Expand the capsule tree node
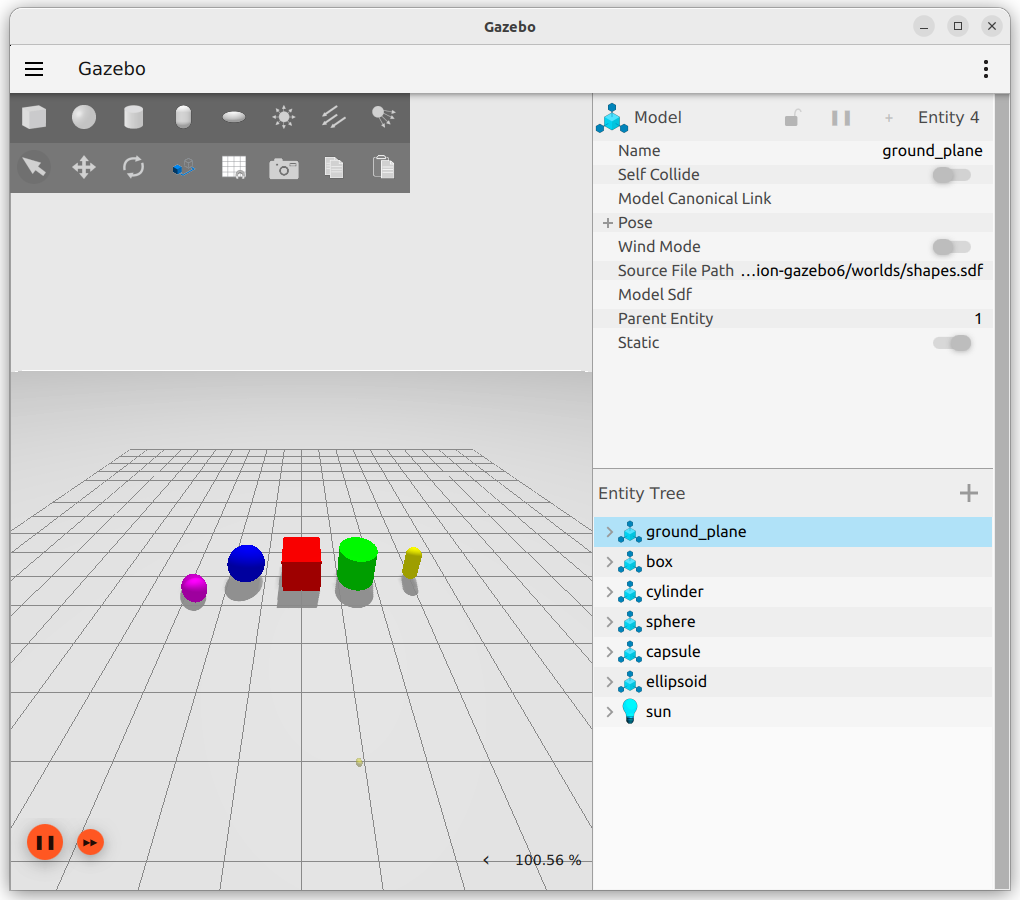Screen dimensions: 1020x900 click(610, 652)
